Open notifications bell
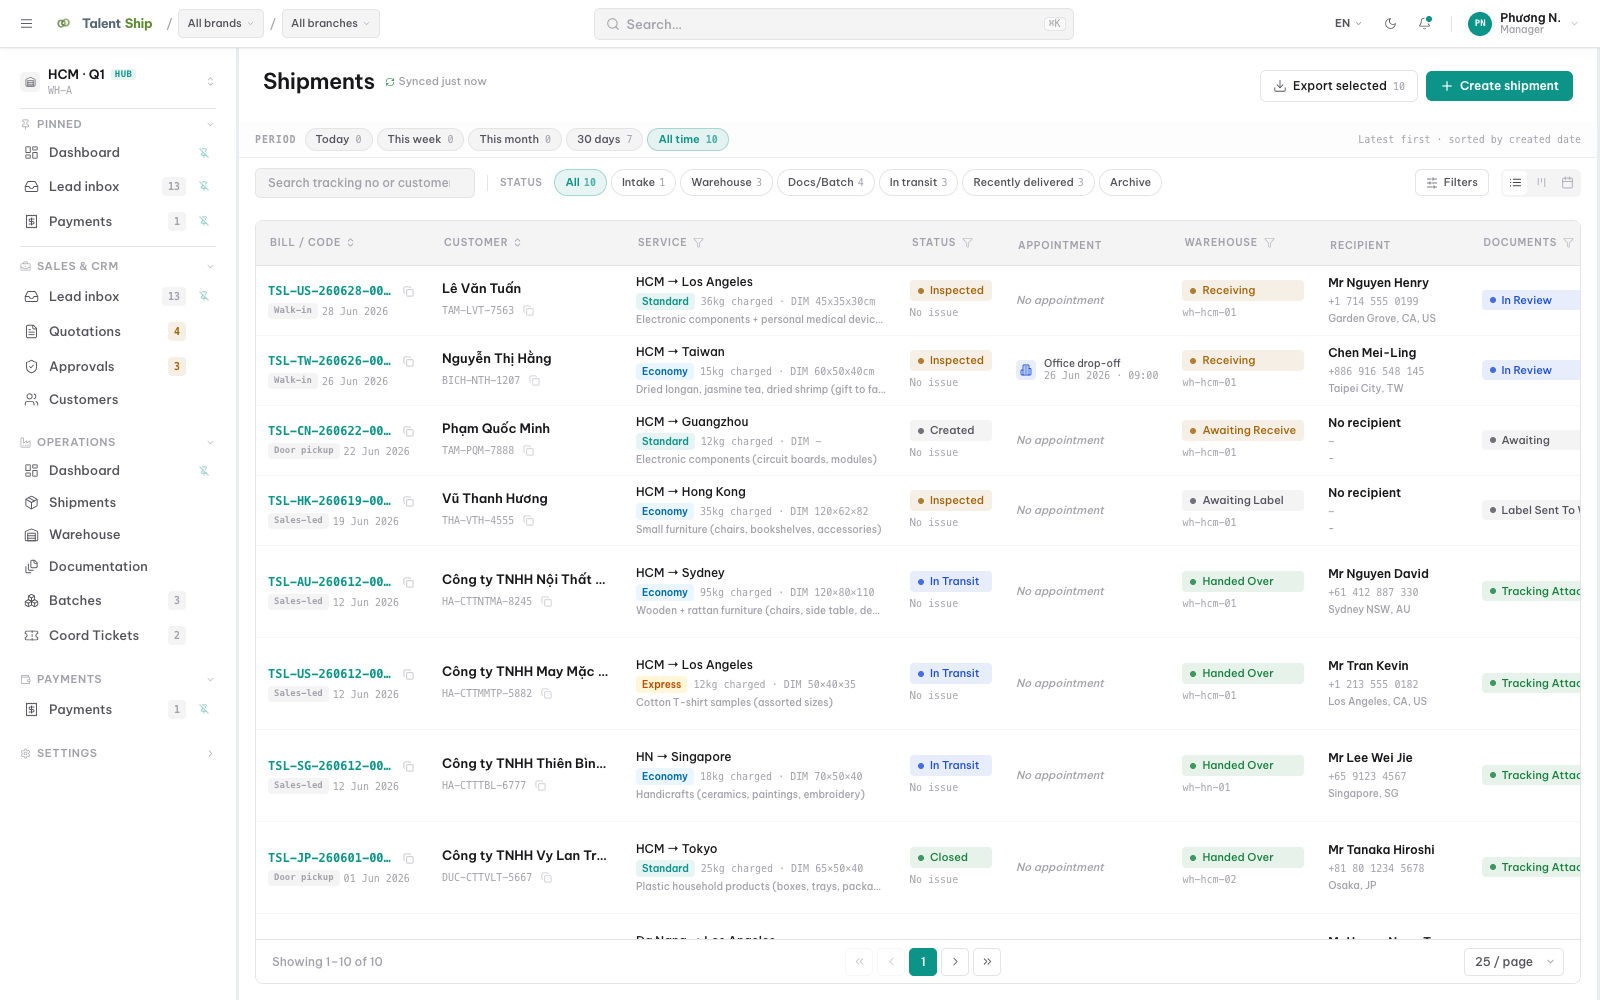The image size is (1600, 1000). click(x=1424, y=24)
